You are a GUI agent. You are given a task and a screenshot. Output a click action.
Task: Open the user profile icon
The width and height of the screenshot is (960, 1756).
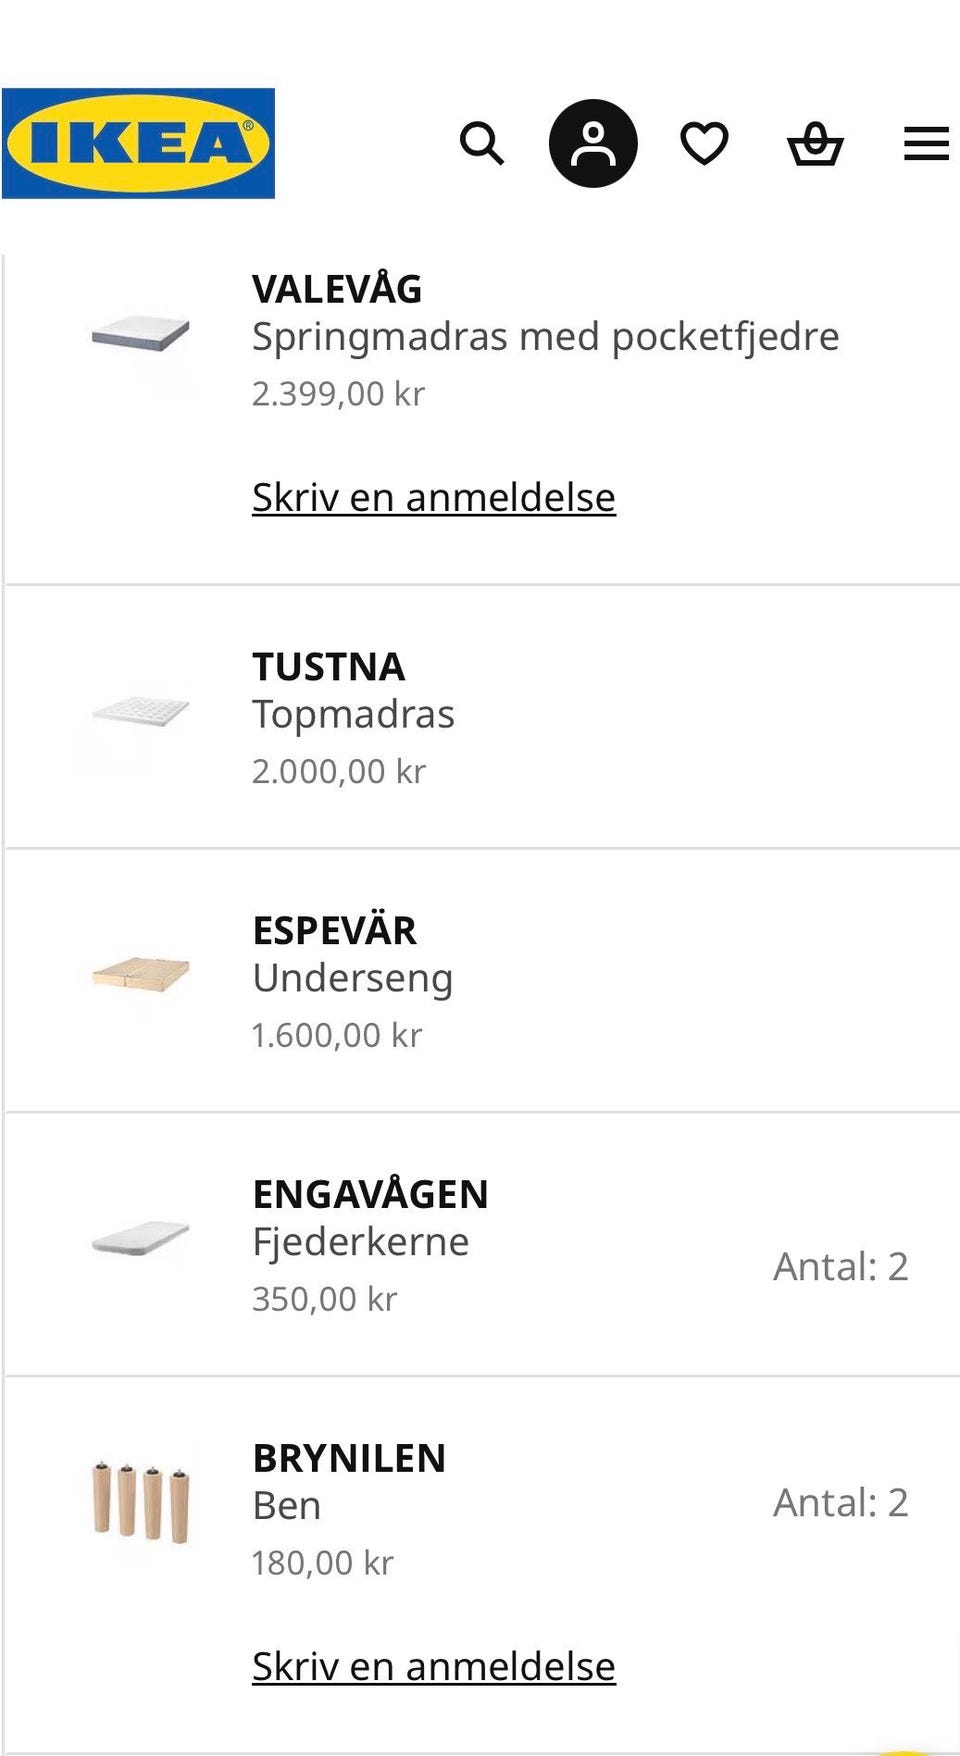pos(593,143)
